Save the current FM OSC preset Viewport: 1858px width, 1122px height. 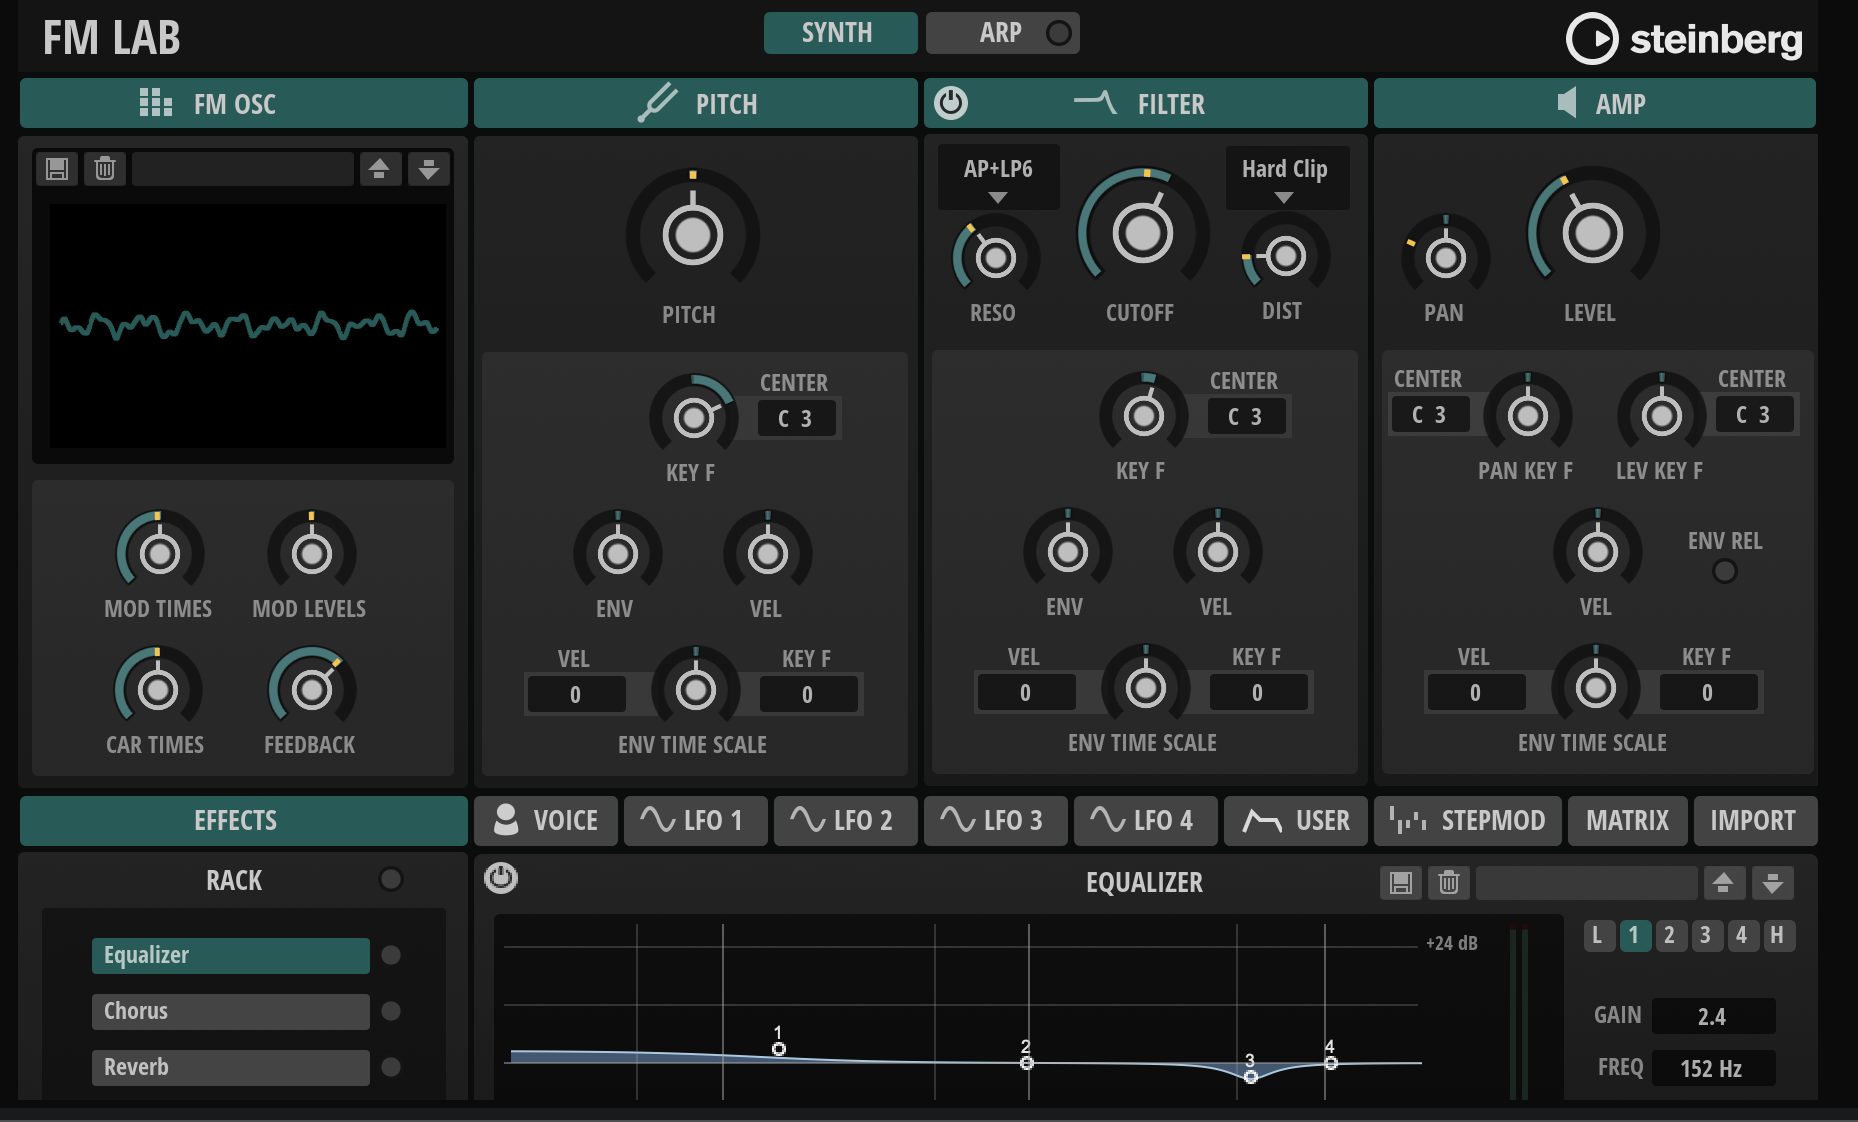[57, 168]
